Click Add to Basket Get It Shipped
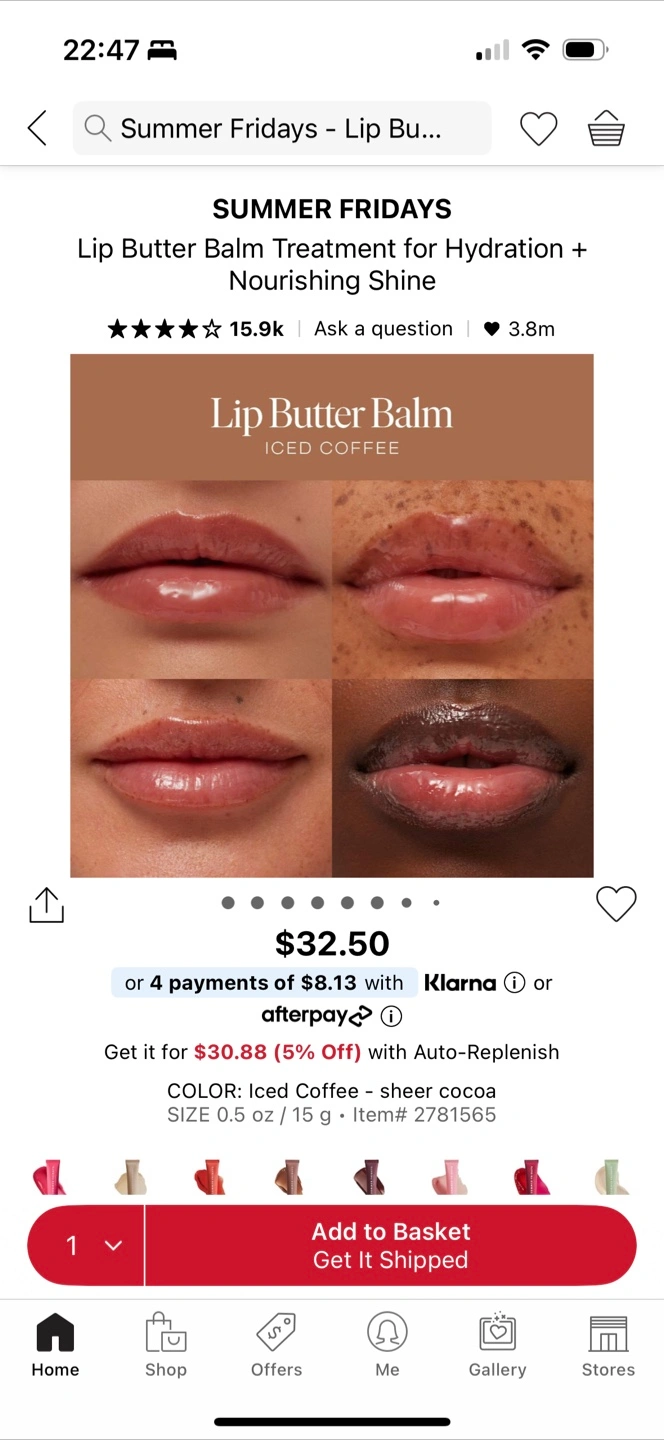The image size is (664, 1440). tap(391, 1245)
